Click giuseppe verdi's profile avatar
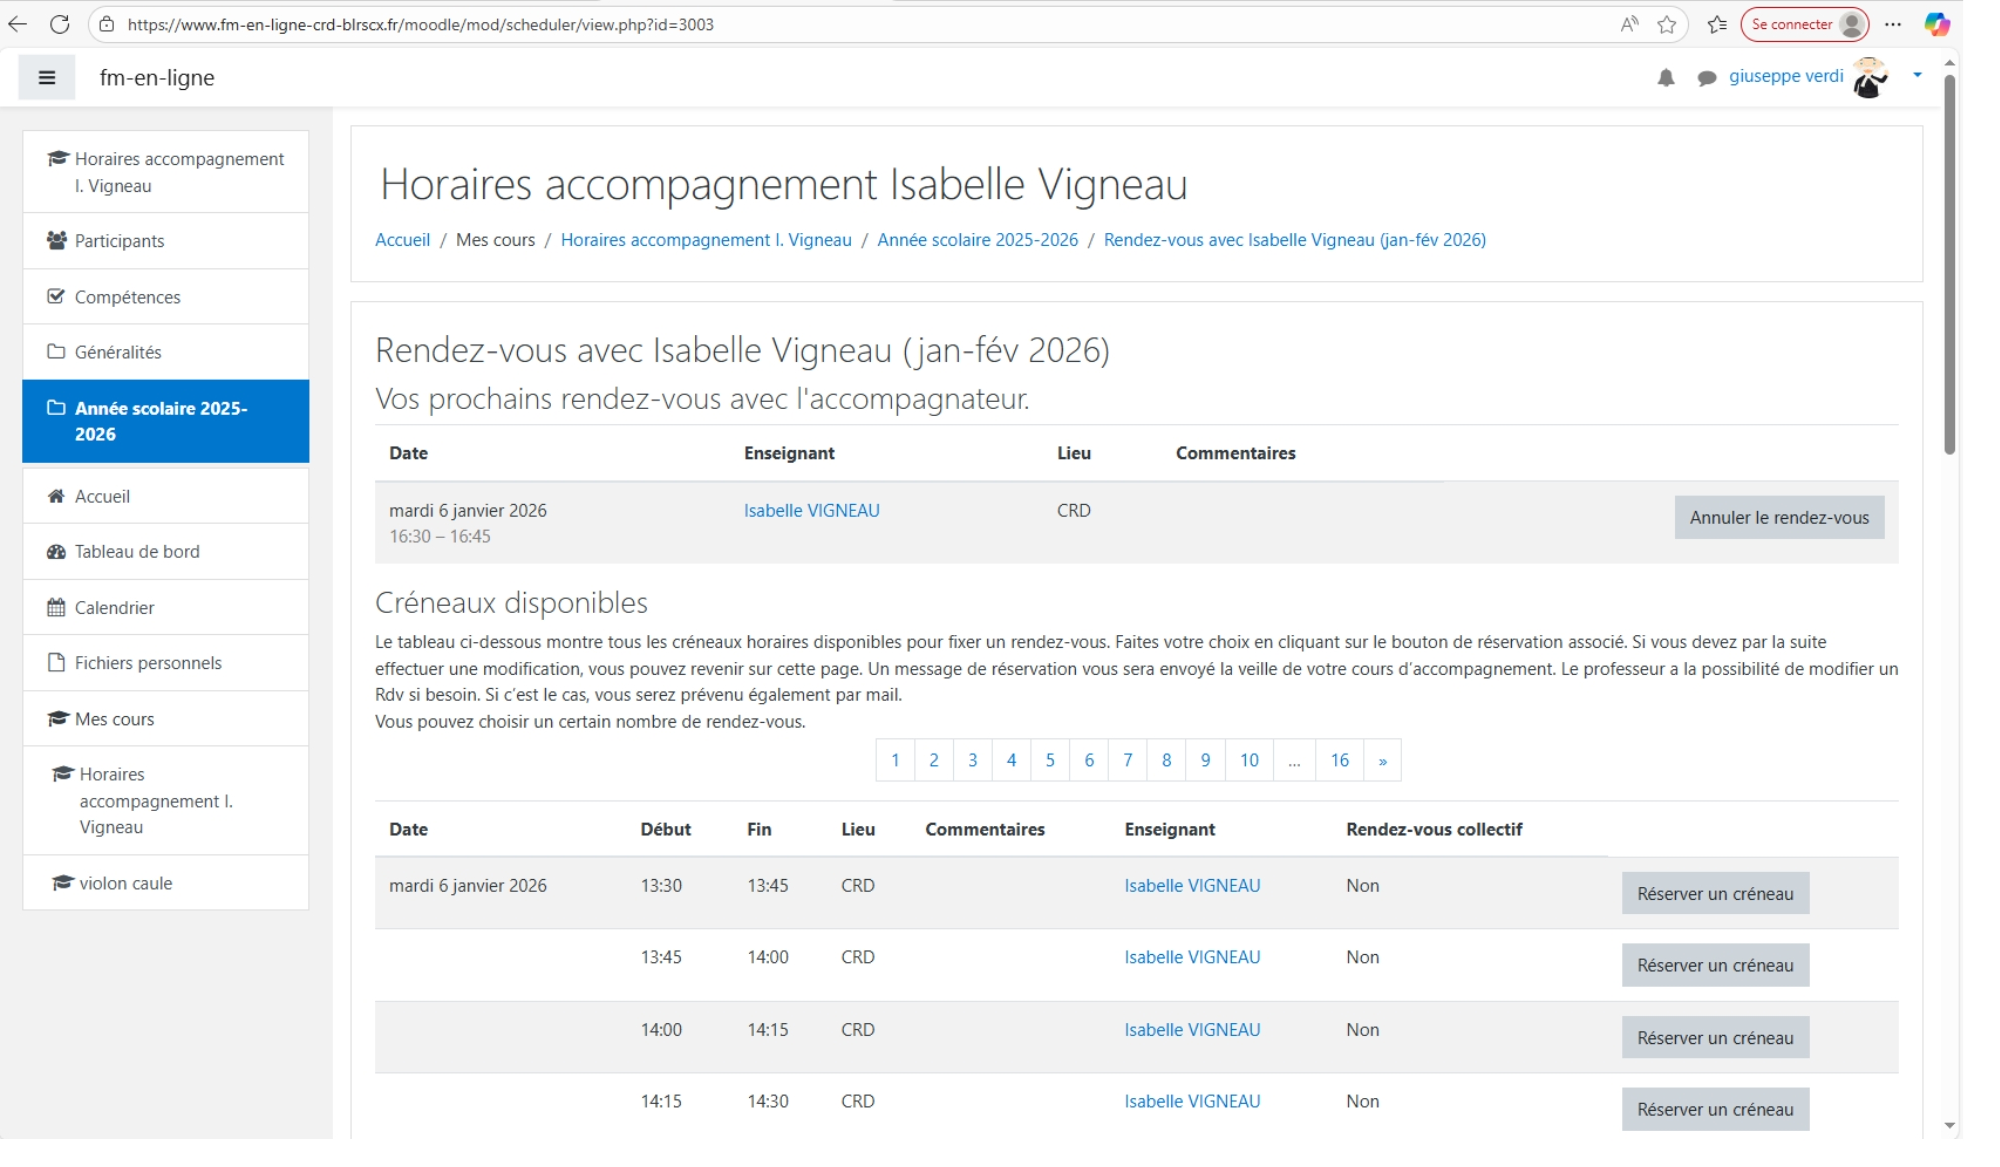Image resolution: width=2000 pixels, height=1167 pixels. [1869, 78]
